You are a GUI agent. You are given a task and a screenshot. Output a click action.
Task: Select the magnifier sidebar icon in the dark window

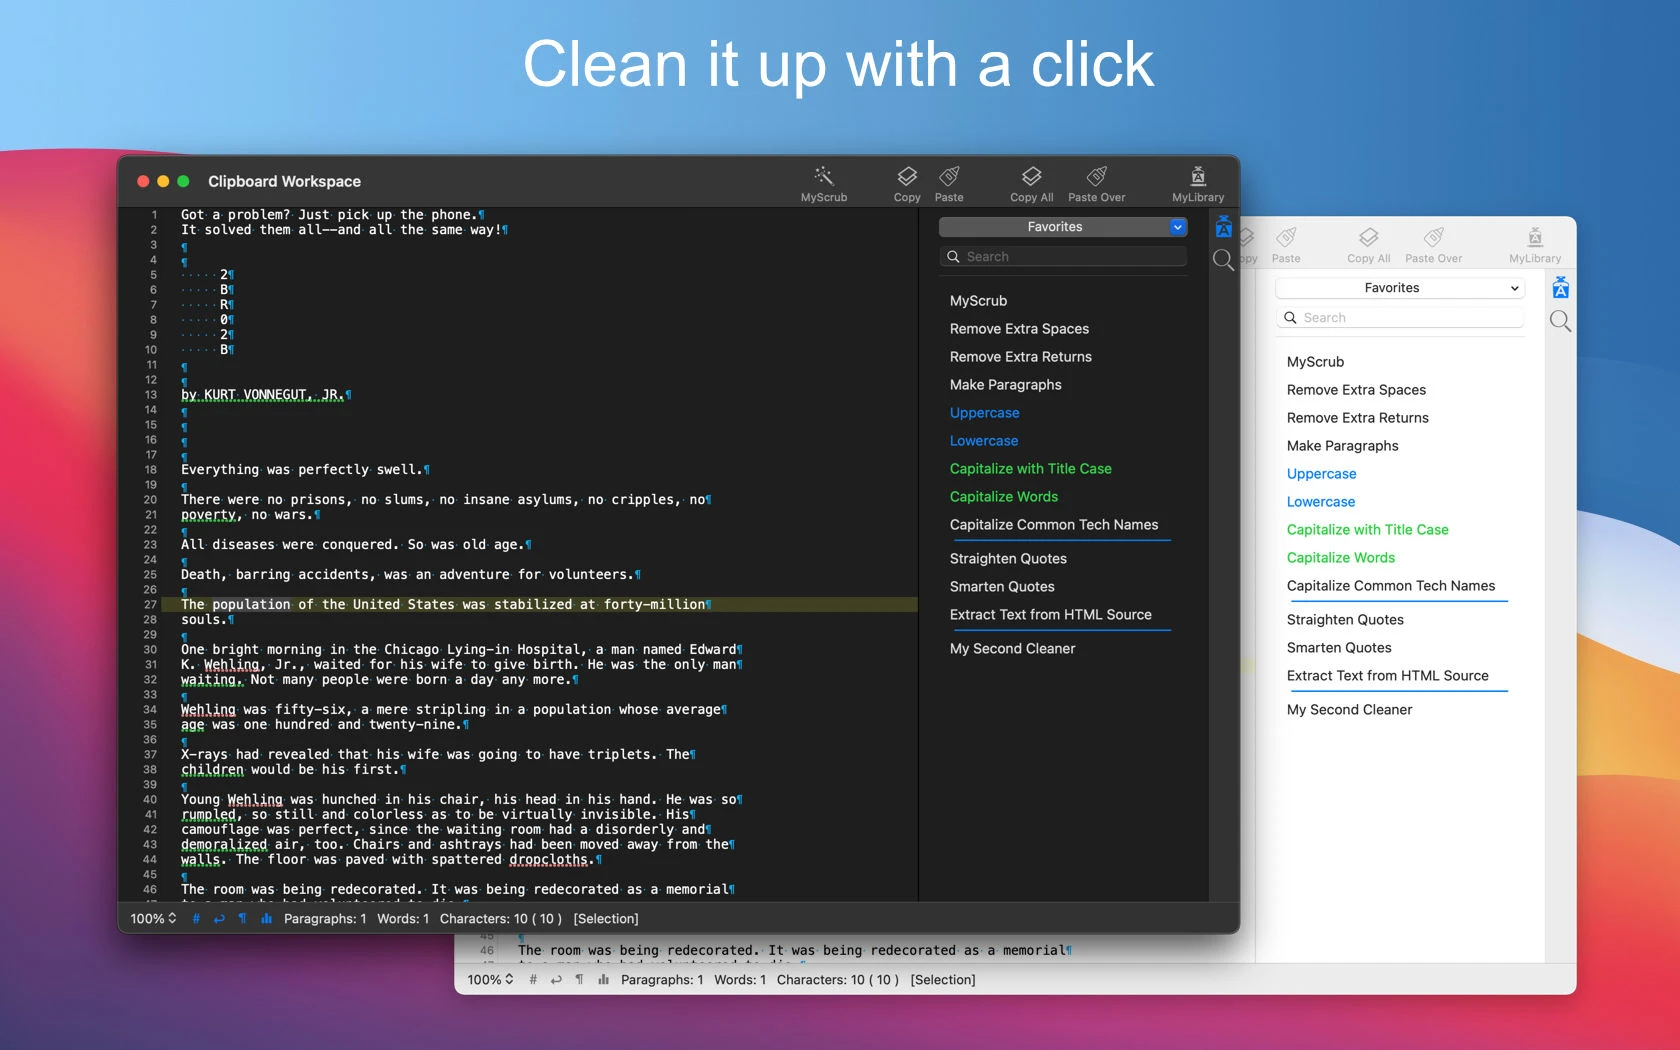tap(1223, 261)
